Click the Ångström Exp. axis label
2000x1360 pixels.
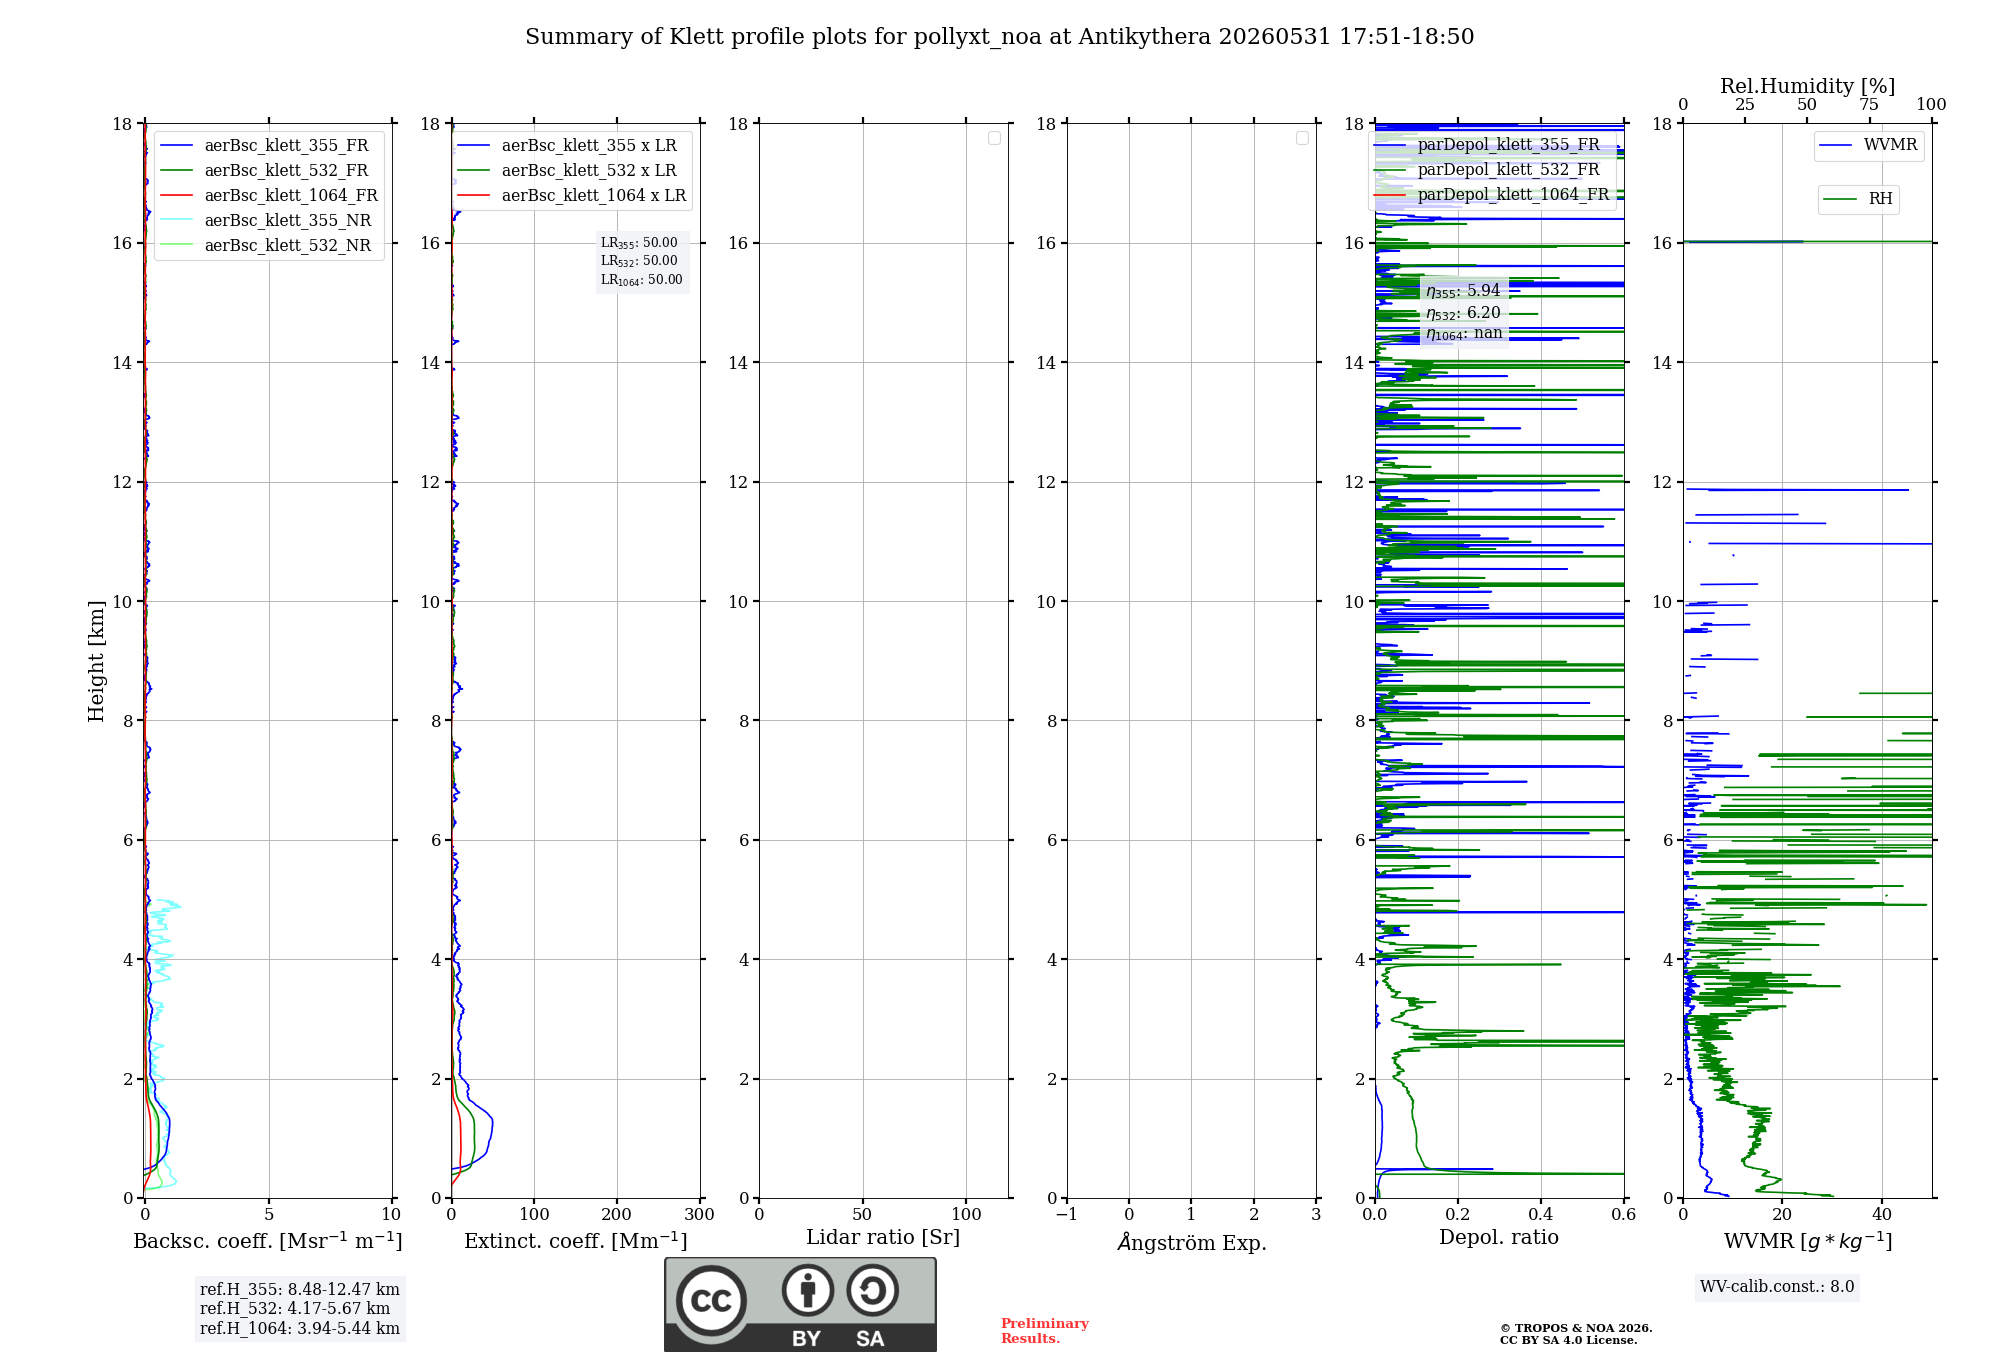point(1192,1242)
